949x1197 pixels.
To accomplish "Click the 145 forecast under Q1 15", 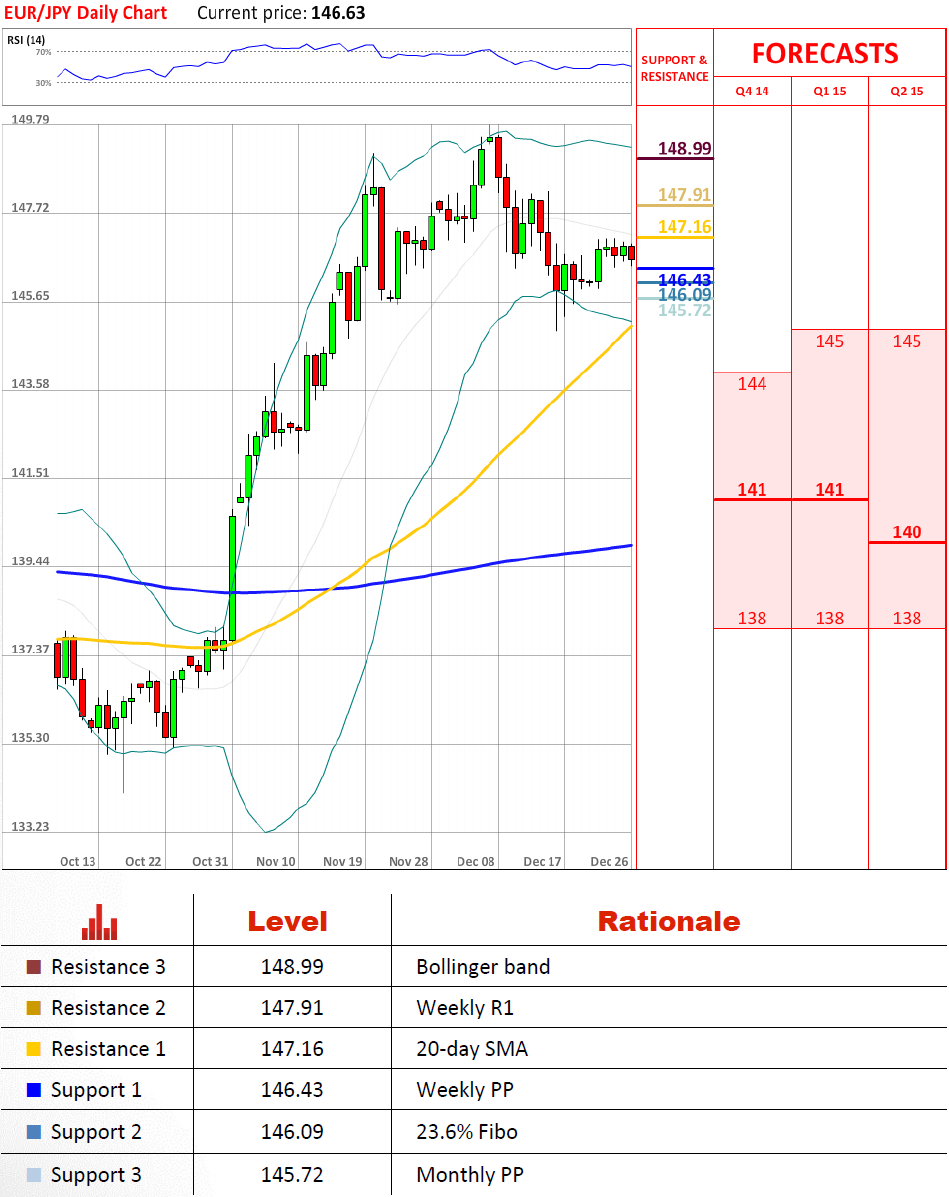I will click(x=830, y=341).
